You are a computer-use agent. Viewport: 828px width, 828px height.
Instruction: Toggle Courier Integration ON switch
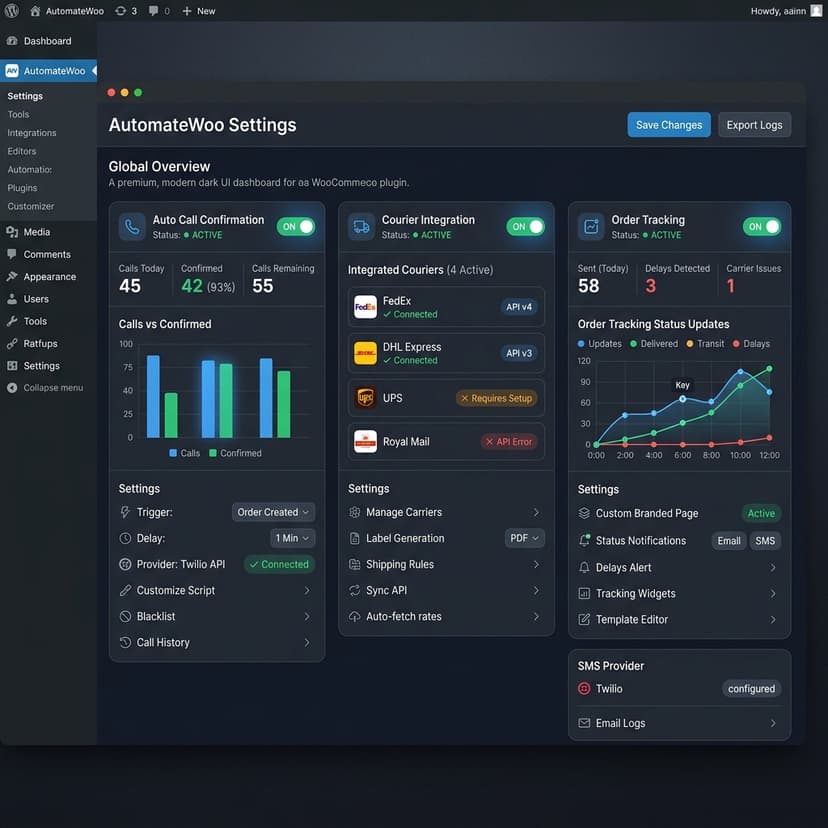(525, 227)
